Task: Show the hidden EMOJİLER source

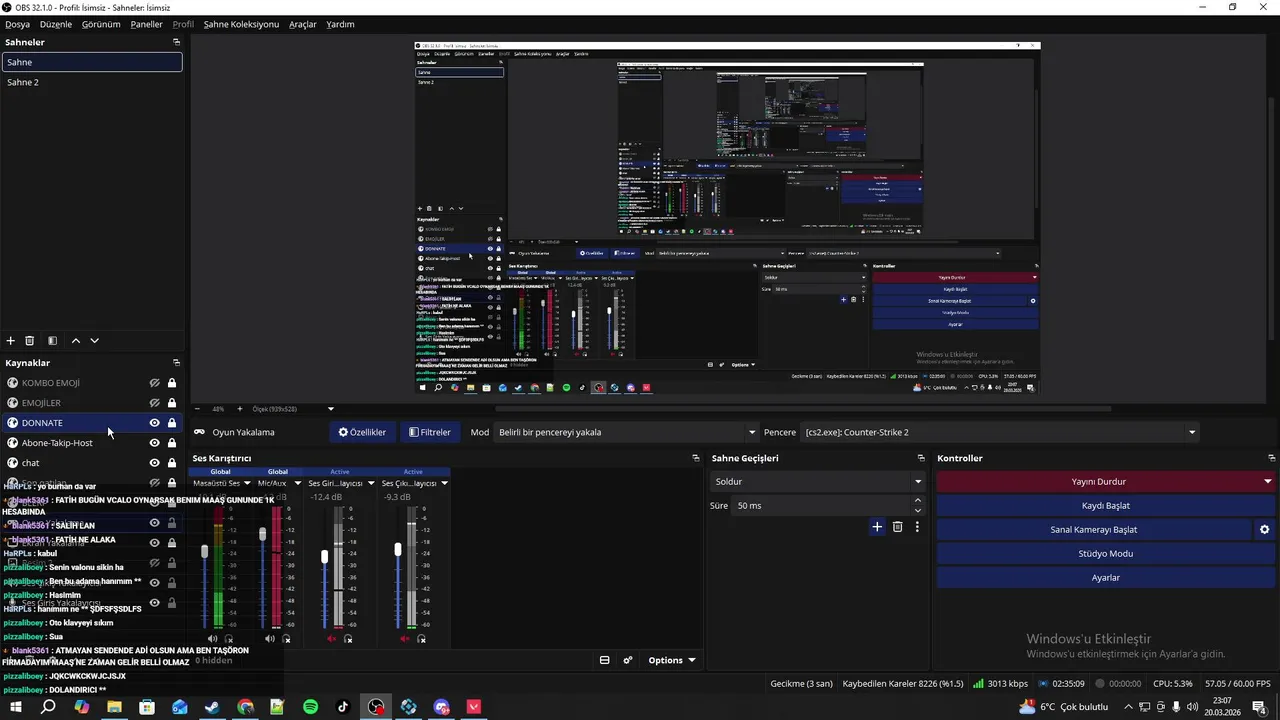Action: tap(155, 403)
